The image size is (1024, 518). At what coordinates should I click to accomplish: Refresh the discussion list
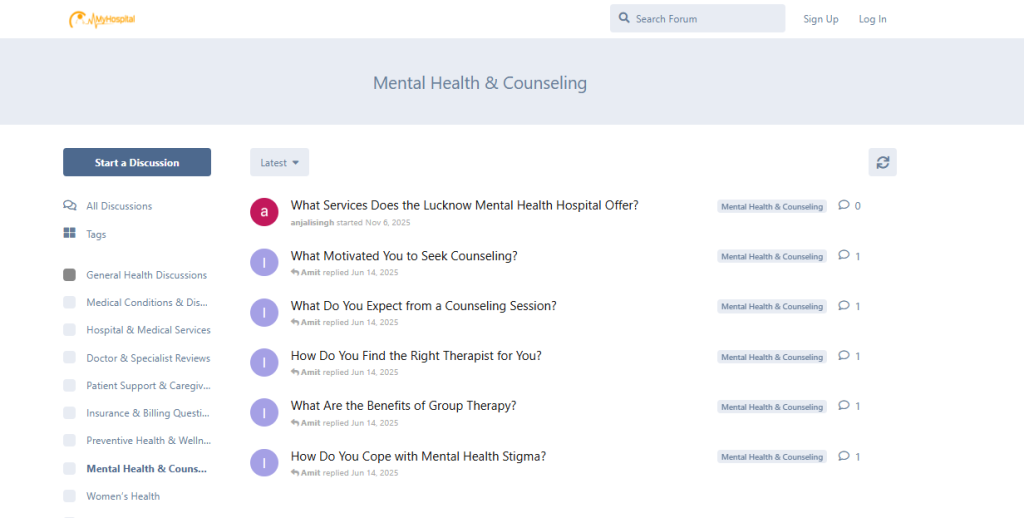[882, 162]
